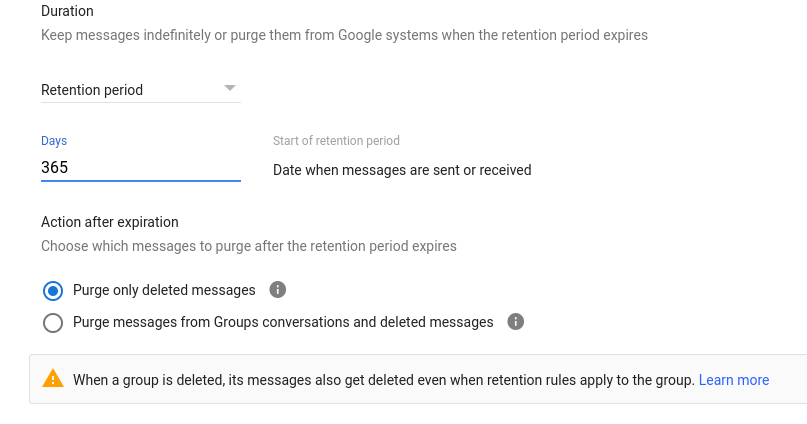Click the 'Purge only deleted messages' label text
This screenshot has width=807, height=424.
pyautogui.click(x=164, y=290)
